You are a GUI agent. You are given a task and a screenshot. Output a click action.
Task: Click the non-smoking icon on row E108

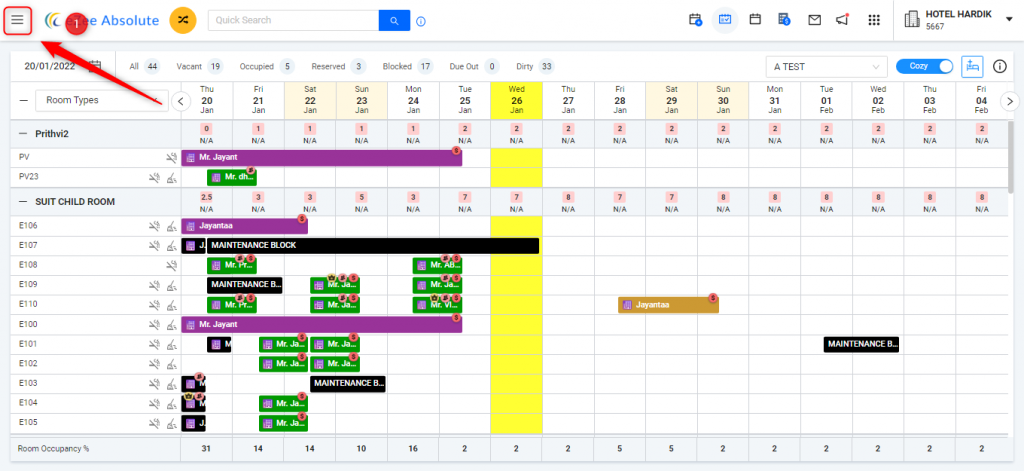tap(171, 265)
